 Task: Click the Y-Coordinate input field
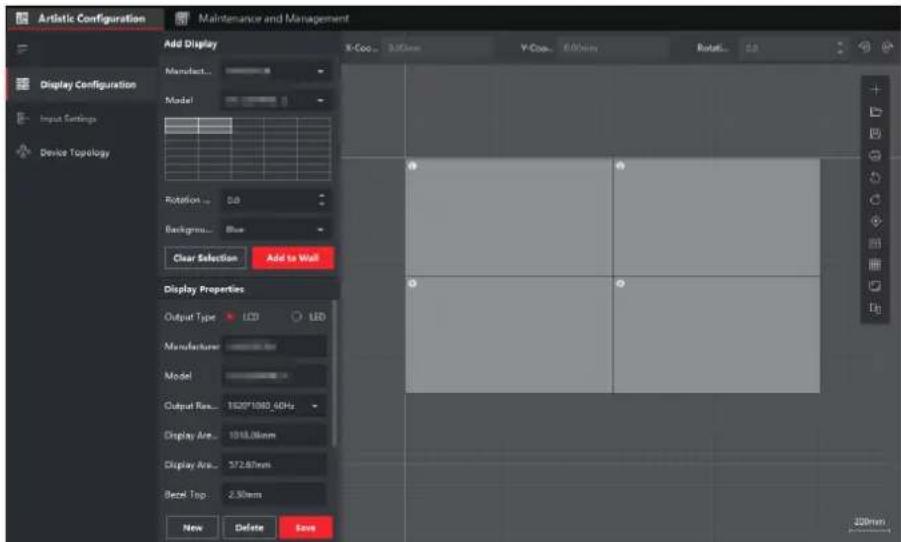614,48
